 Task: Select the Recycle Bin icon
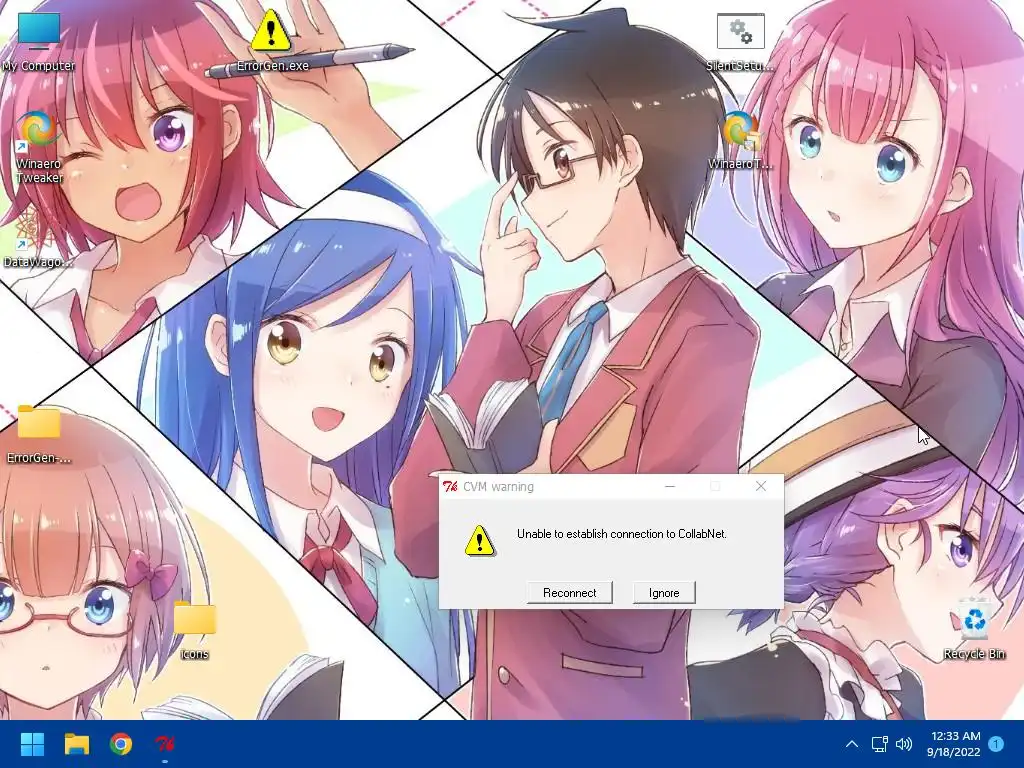click(x=974, y=630)
